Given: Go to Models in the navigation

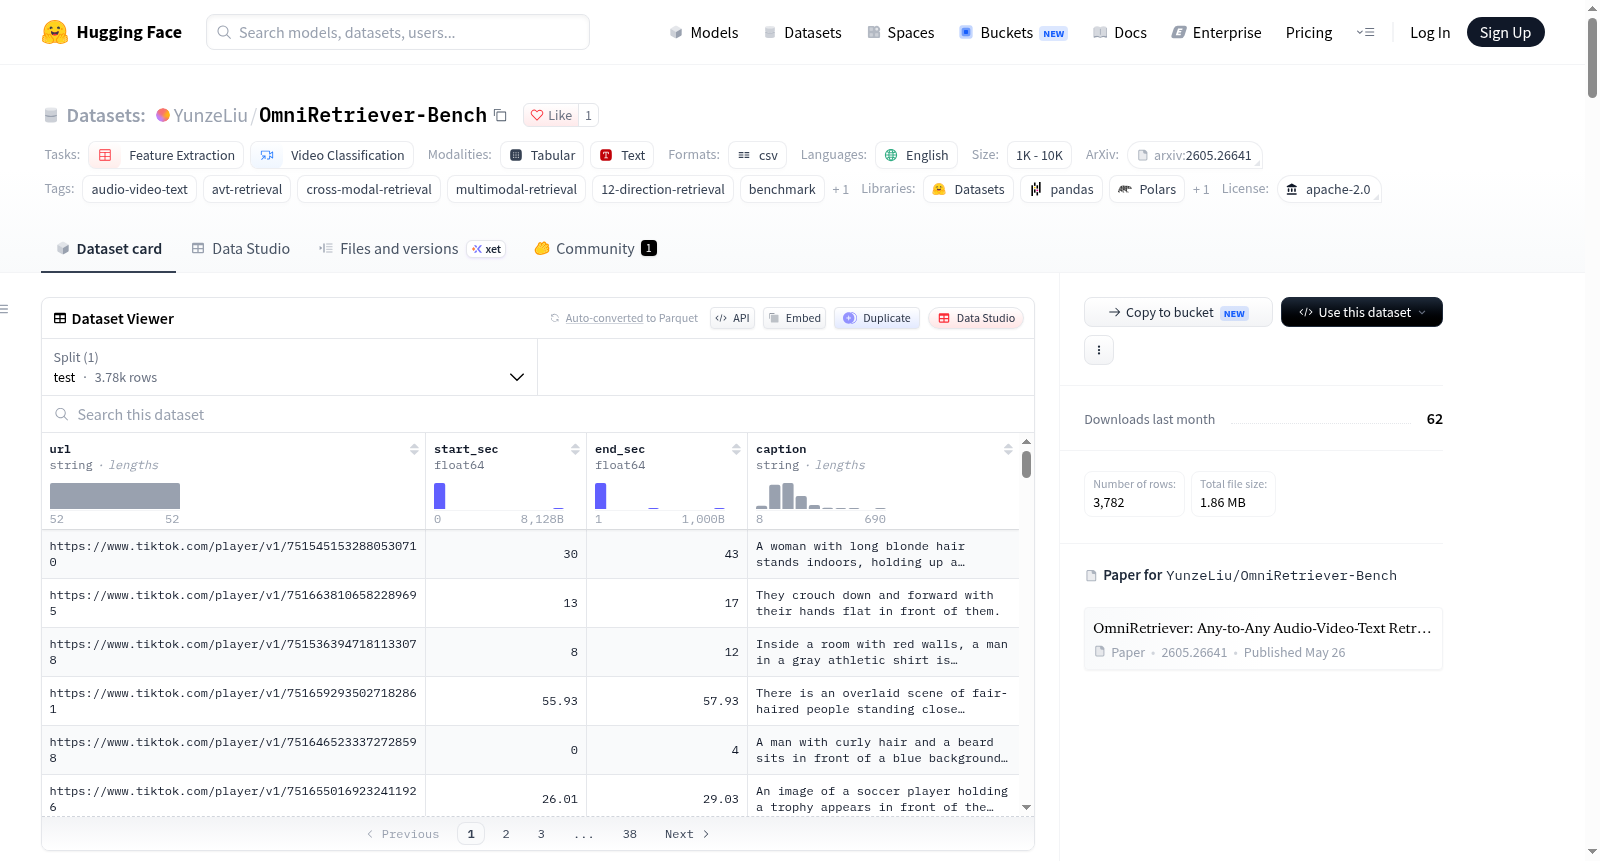Looking at the screenshot, I should tap(704, 32).
